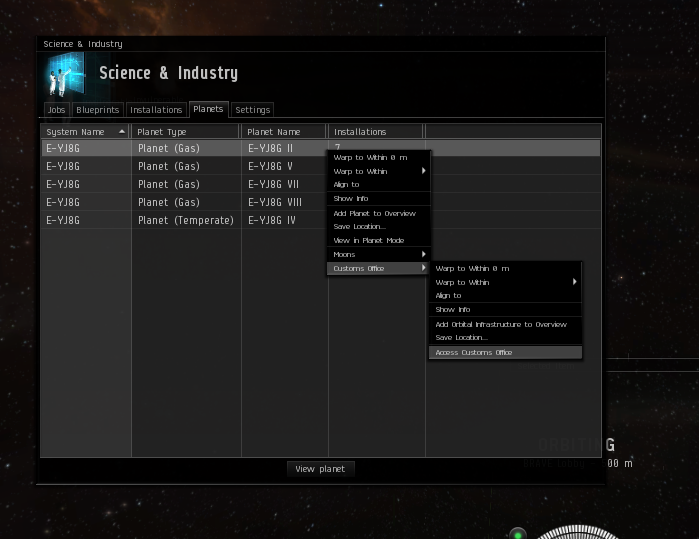The height and width of the screenshot is (539, 699).
Task: Open the Installations tab
Action: [156, 110]
